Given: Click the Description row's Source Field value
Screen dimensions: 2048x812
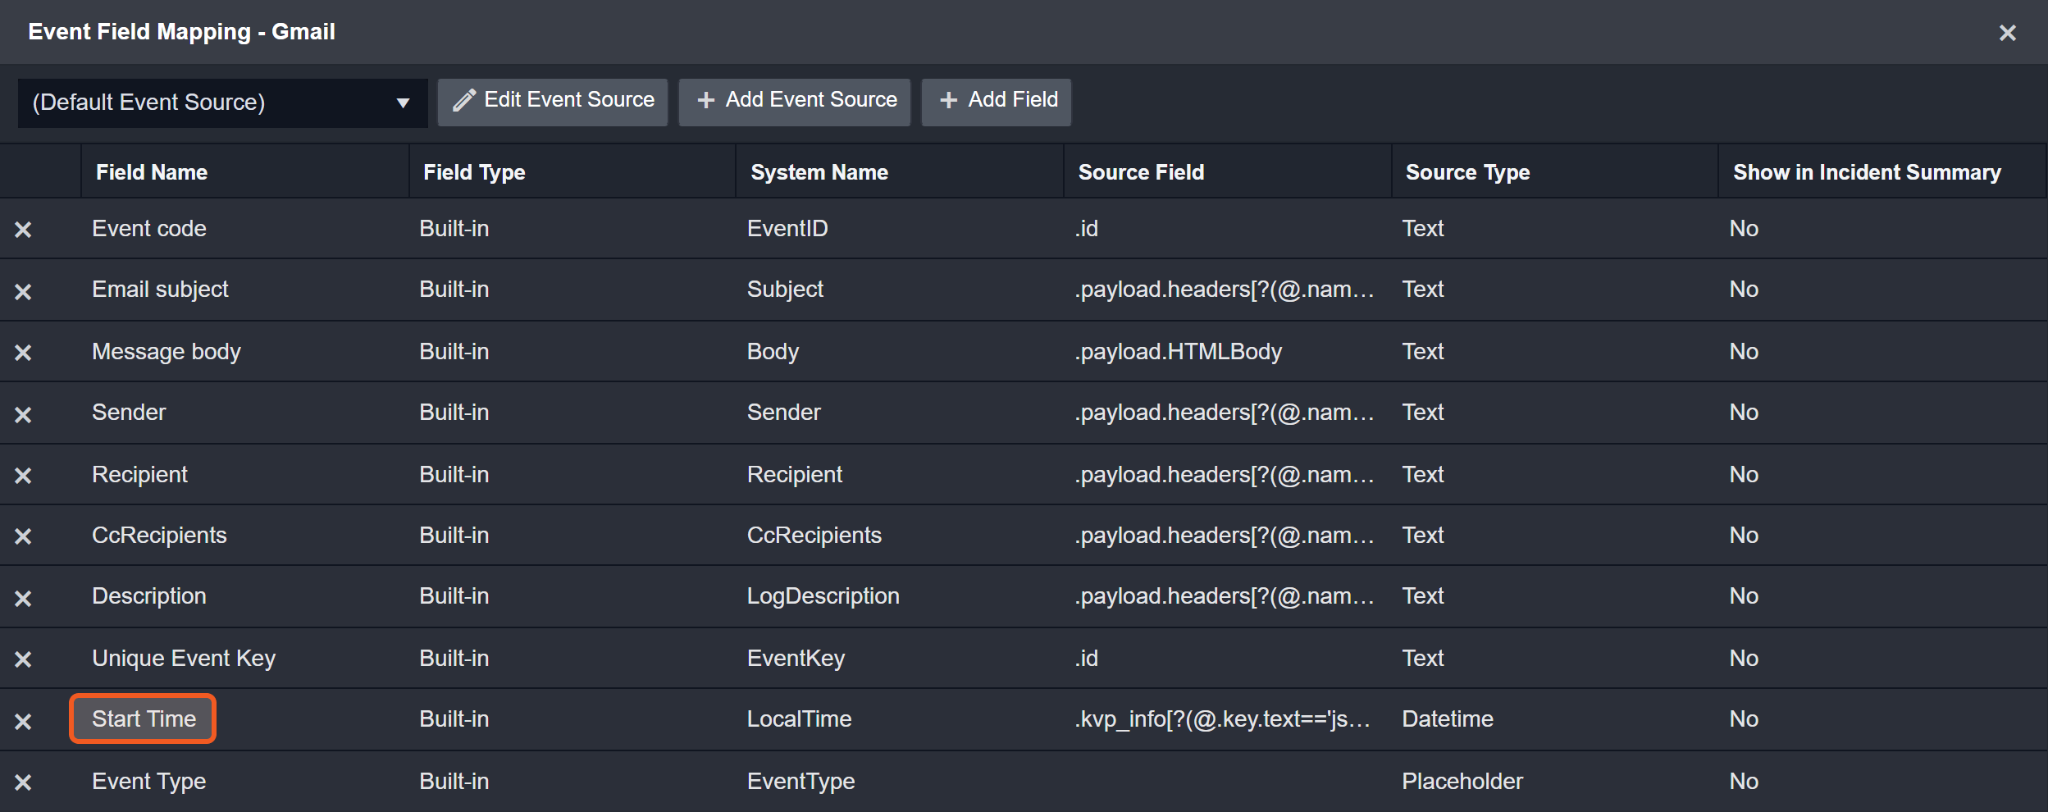Looking at the screenshot, I should (1223, 597).
